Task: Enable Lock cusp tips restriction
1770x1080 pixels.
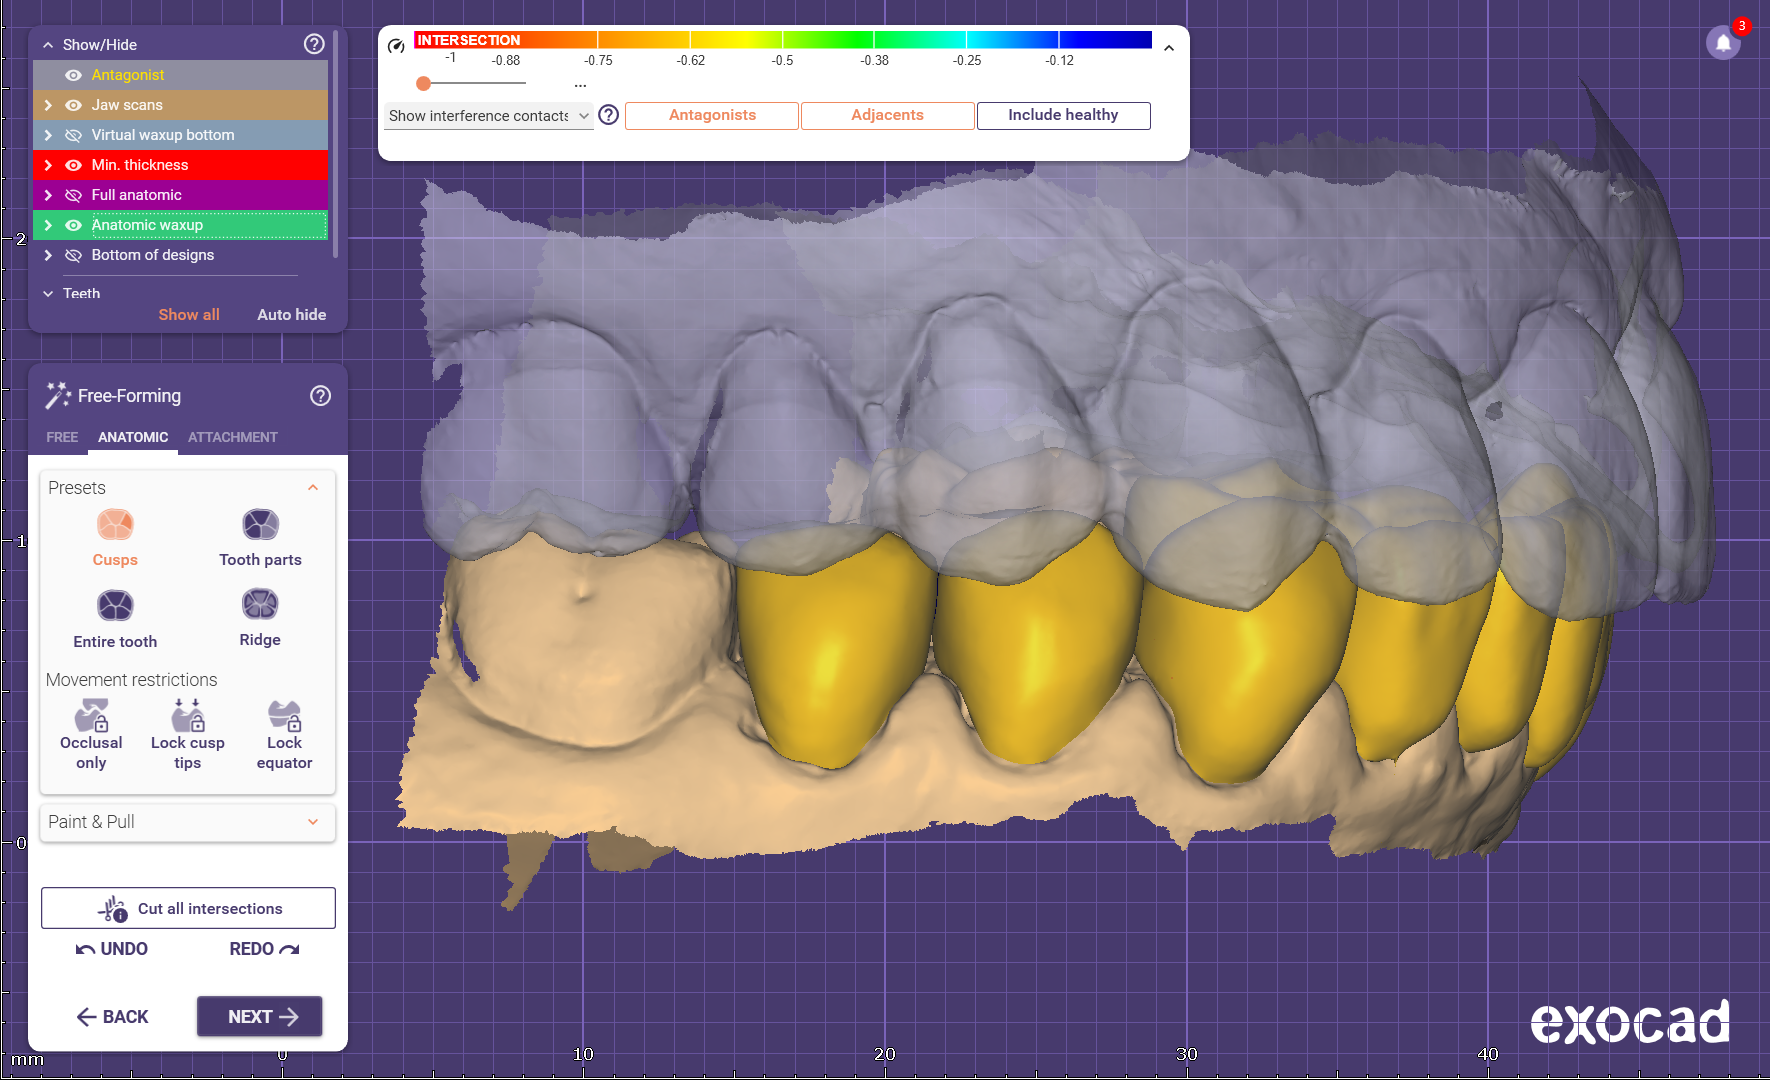Action: [188, 716]
